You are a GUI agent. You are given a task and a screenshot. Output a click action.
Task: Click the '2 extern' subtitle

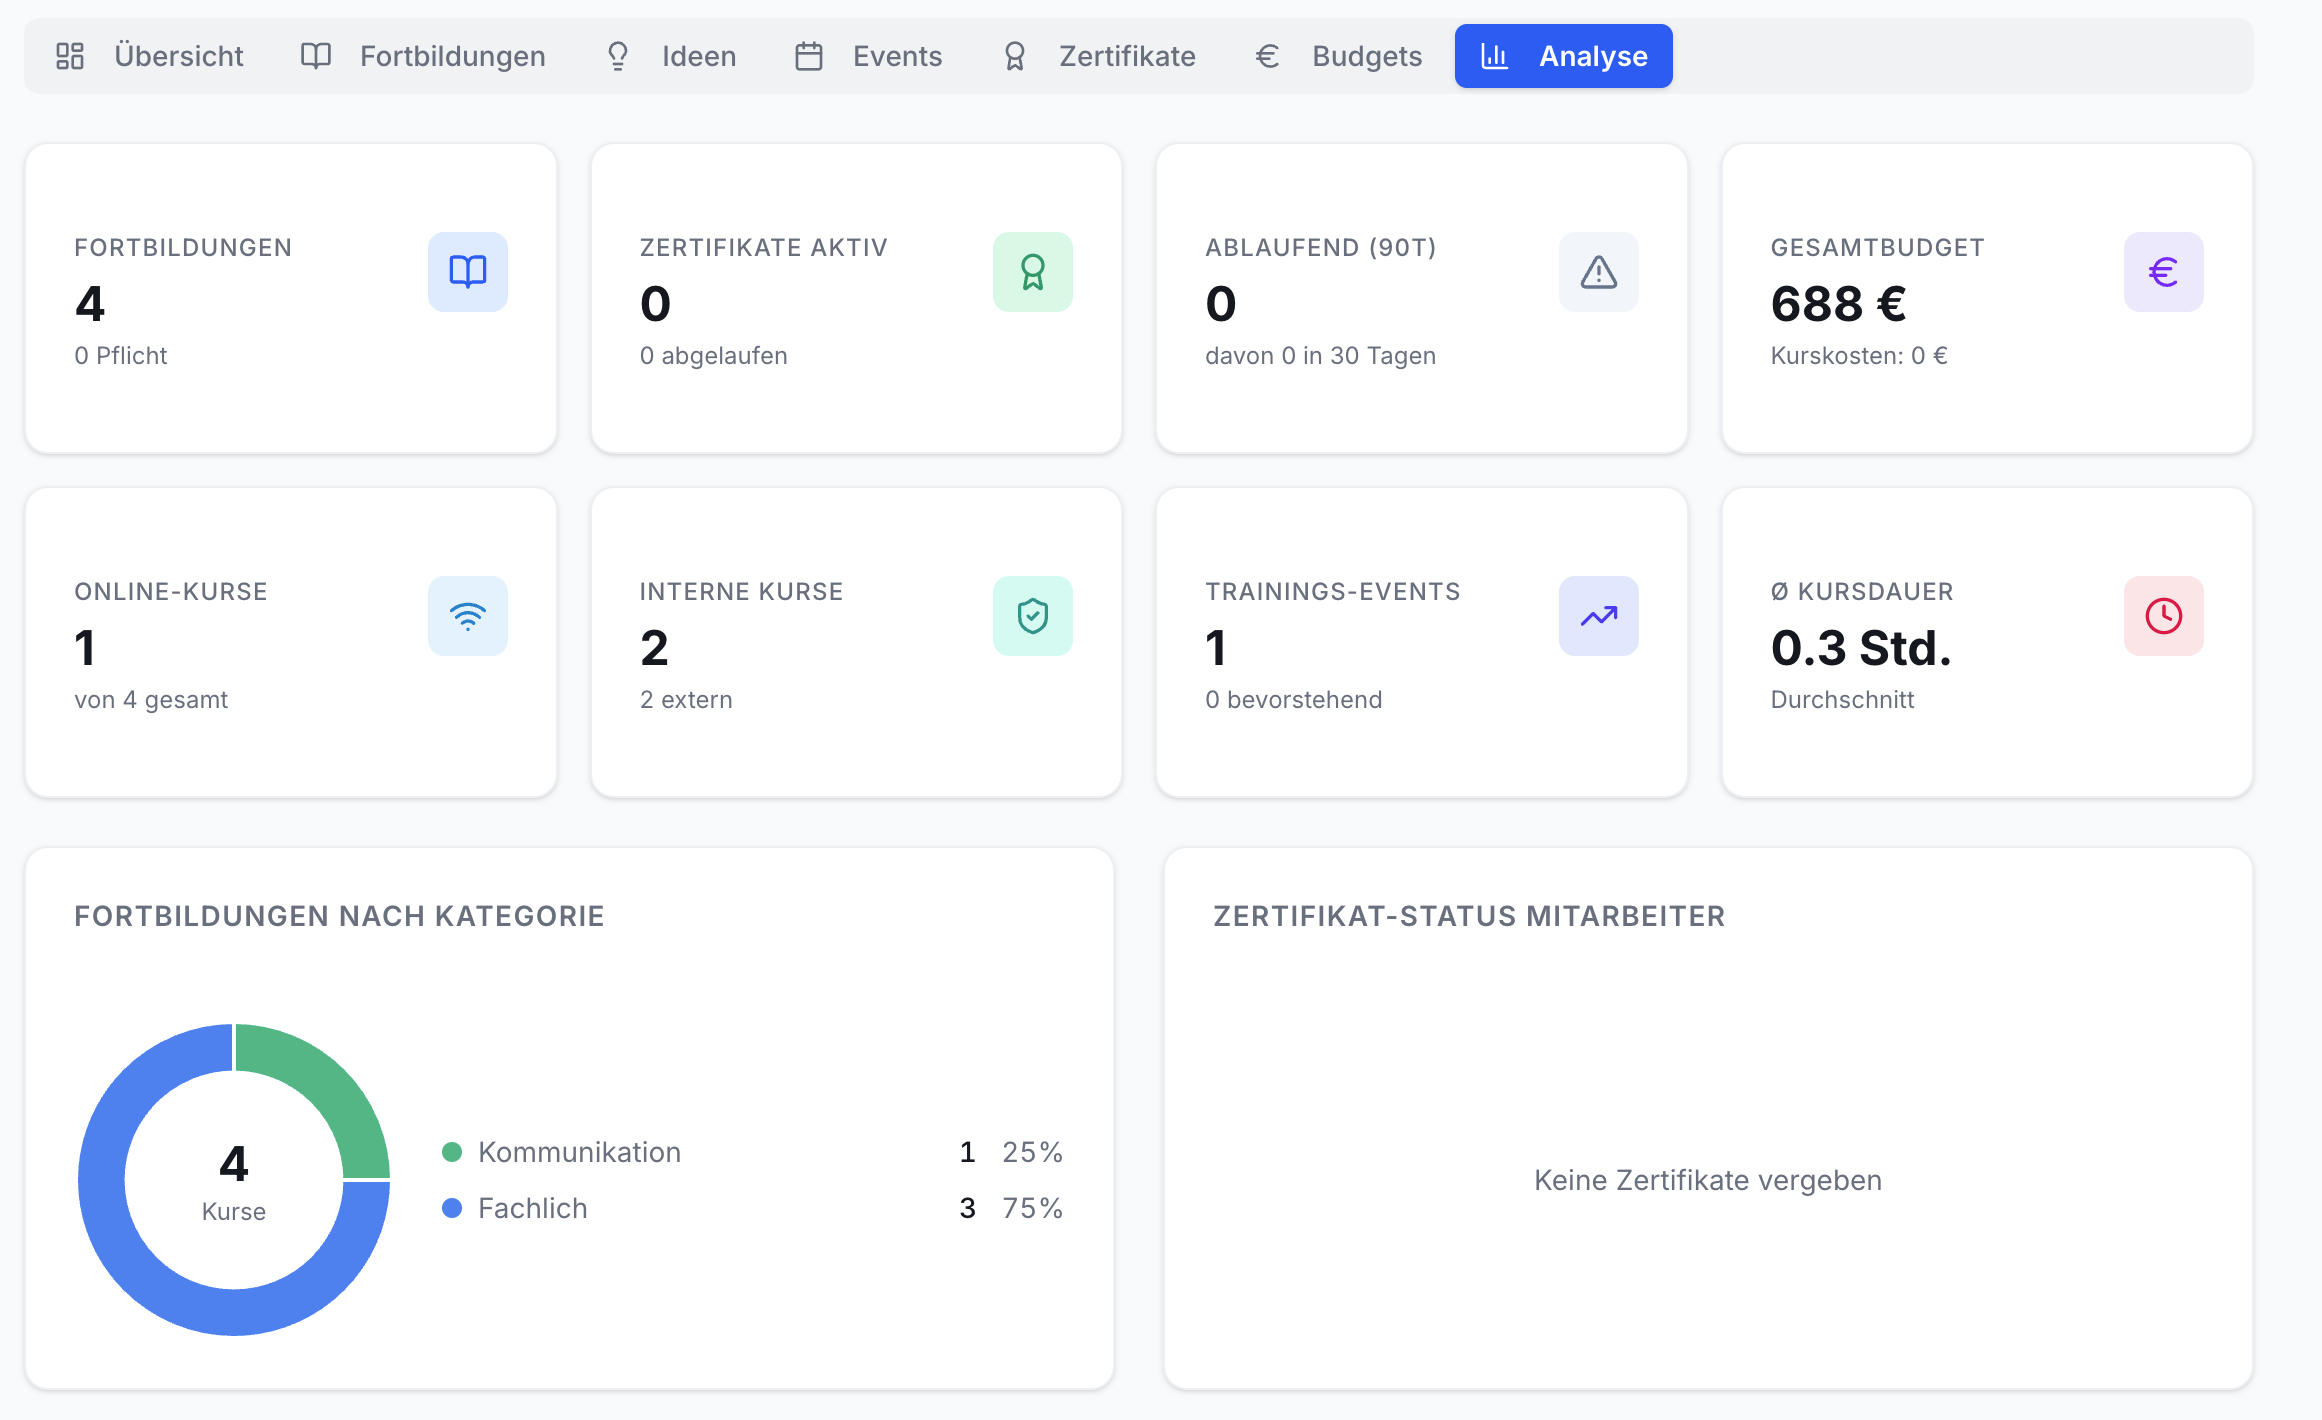tap(686, 700)
